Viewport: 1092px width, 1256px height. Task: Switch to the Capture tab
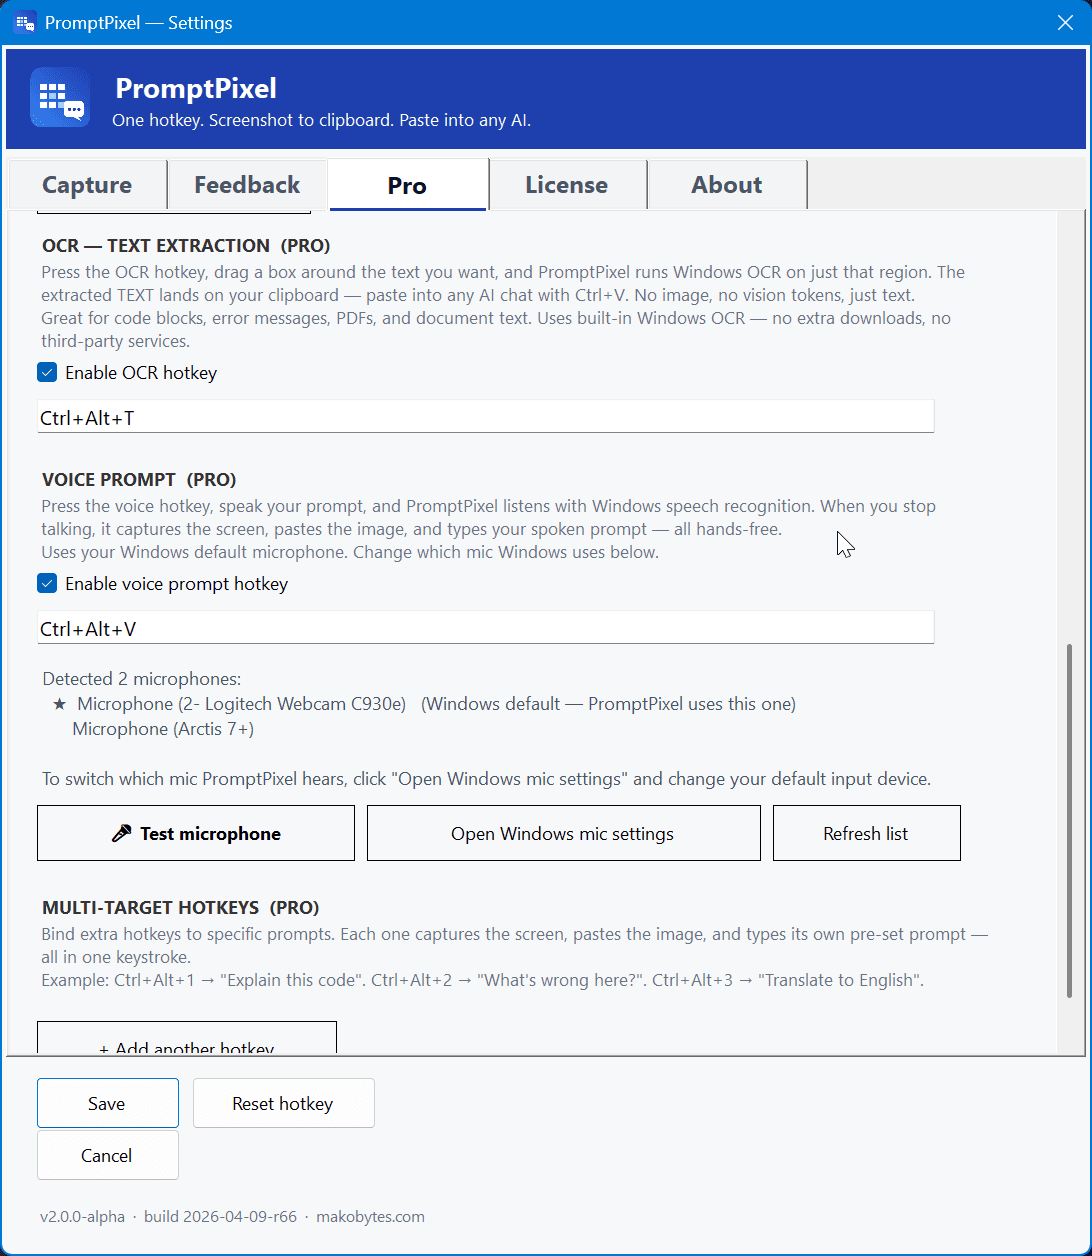click(86, 184)
